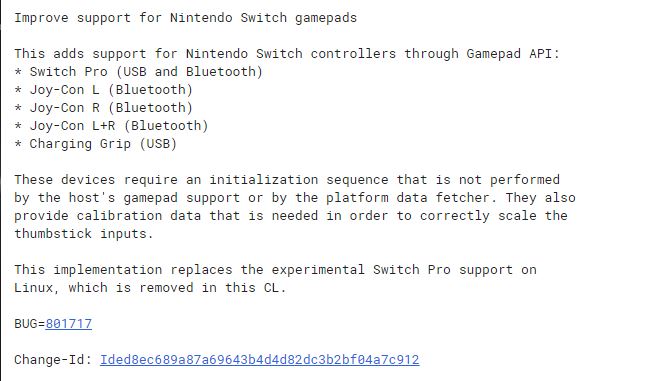Click the word 'experimental' in the text
653x381 pixels.
tap(318, 270)
